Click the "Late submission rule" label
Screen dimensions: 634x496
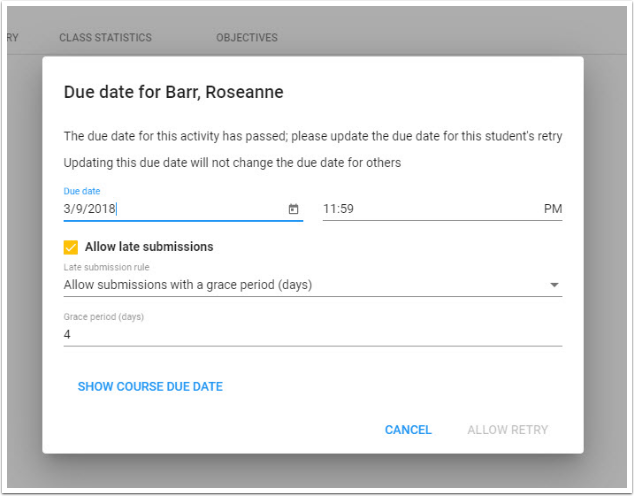(100, 267)
